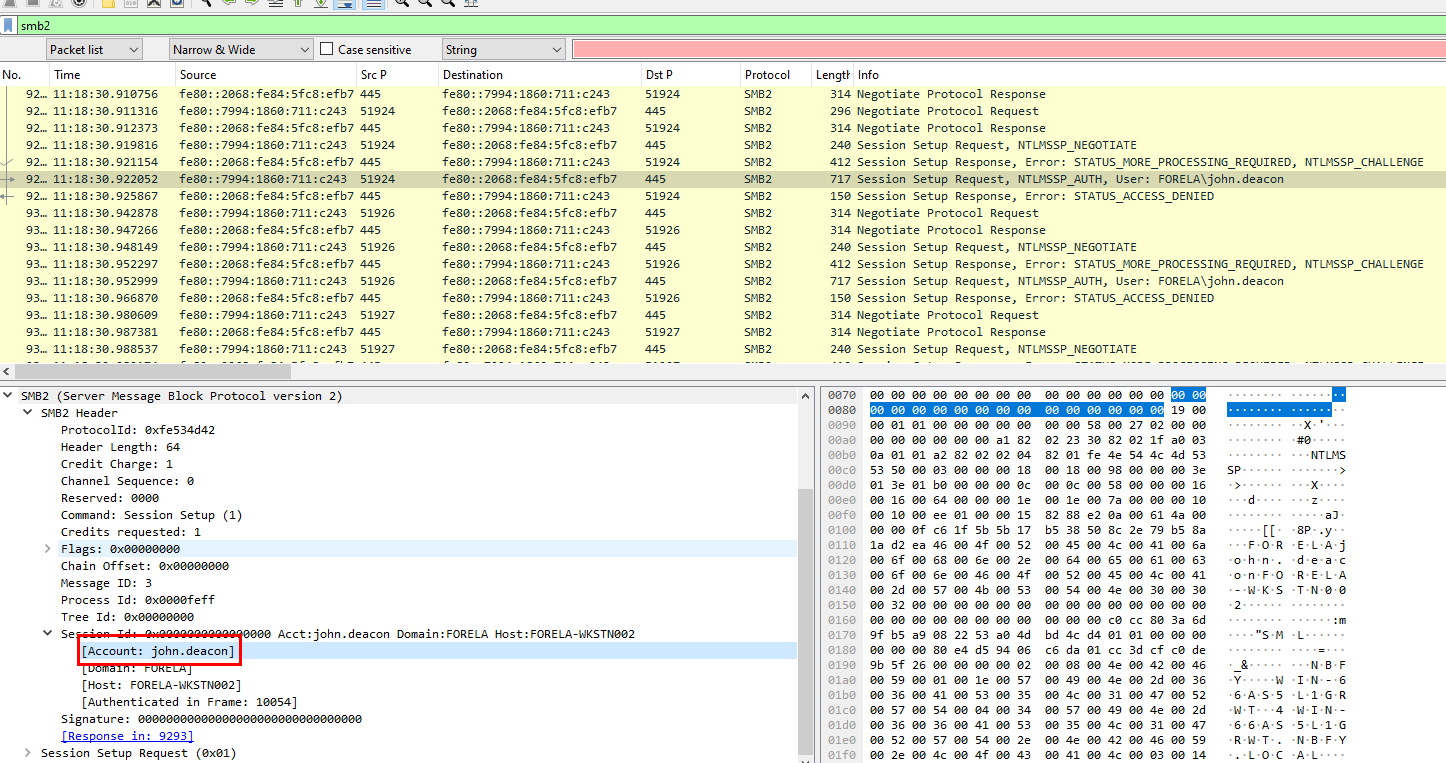Screen dimensions: 1446x763
Task: Toggle the colorize packet list toolbar icon
Action: pyautogui.click(x=372, y=3)
